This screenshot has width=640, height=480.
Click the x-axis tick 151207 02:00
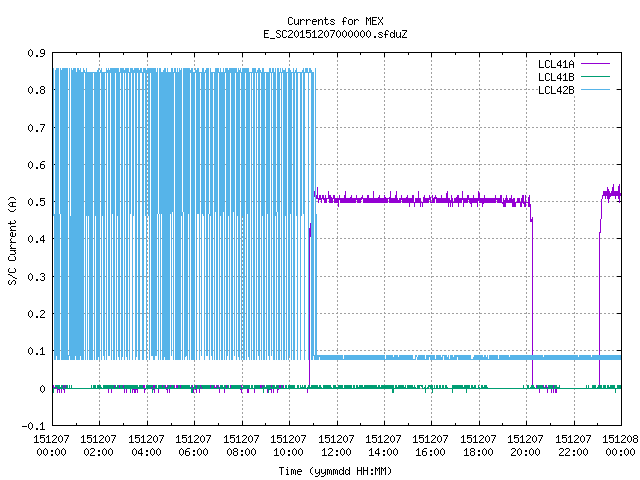98,445
